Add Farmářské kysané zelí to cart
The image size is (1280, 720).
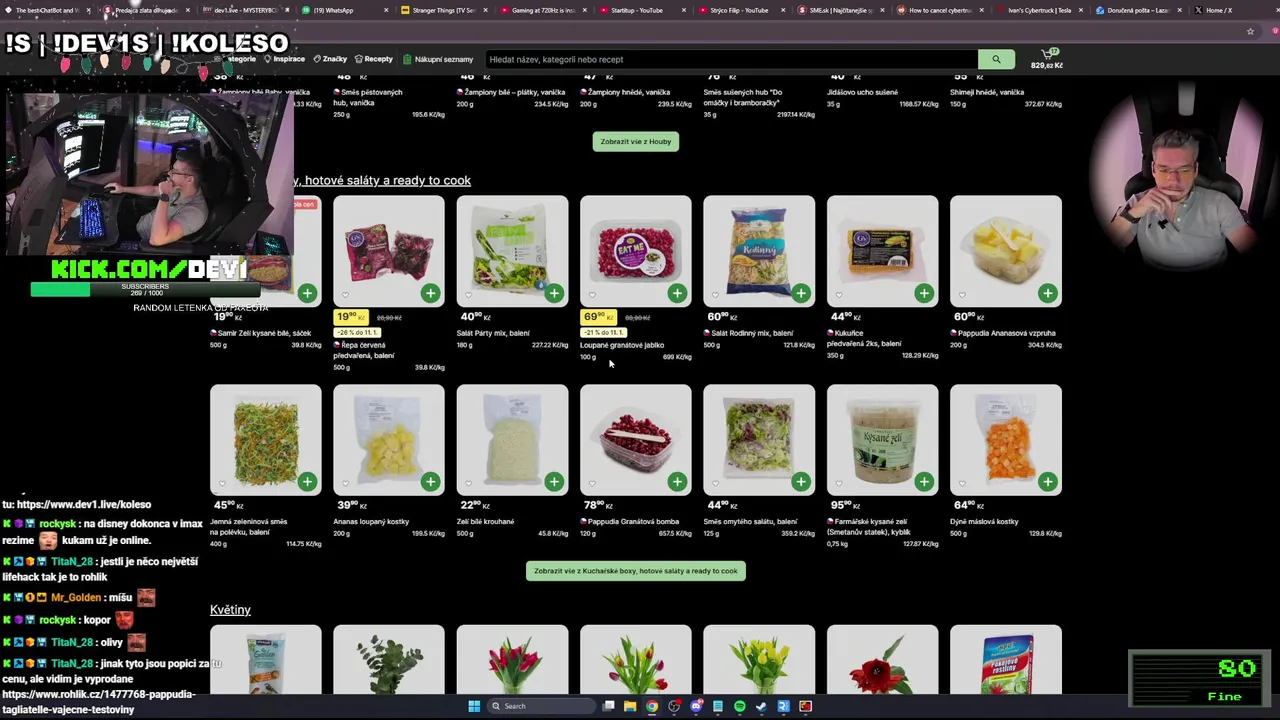(x=924, y=481)
